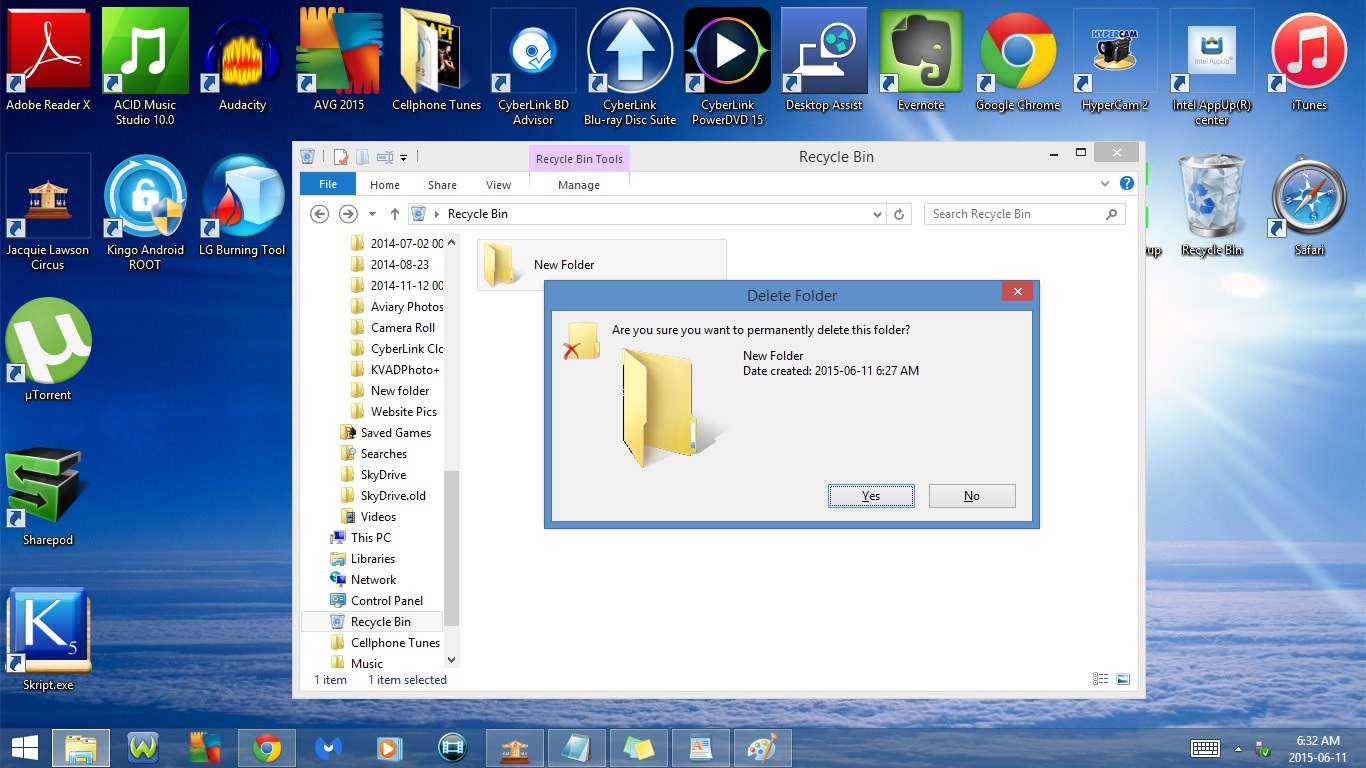Select Sharepod desktop shortcut
The width and height of the screenshot is (1366, 768).
(x=48, y=496)
